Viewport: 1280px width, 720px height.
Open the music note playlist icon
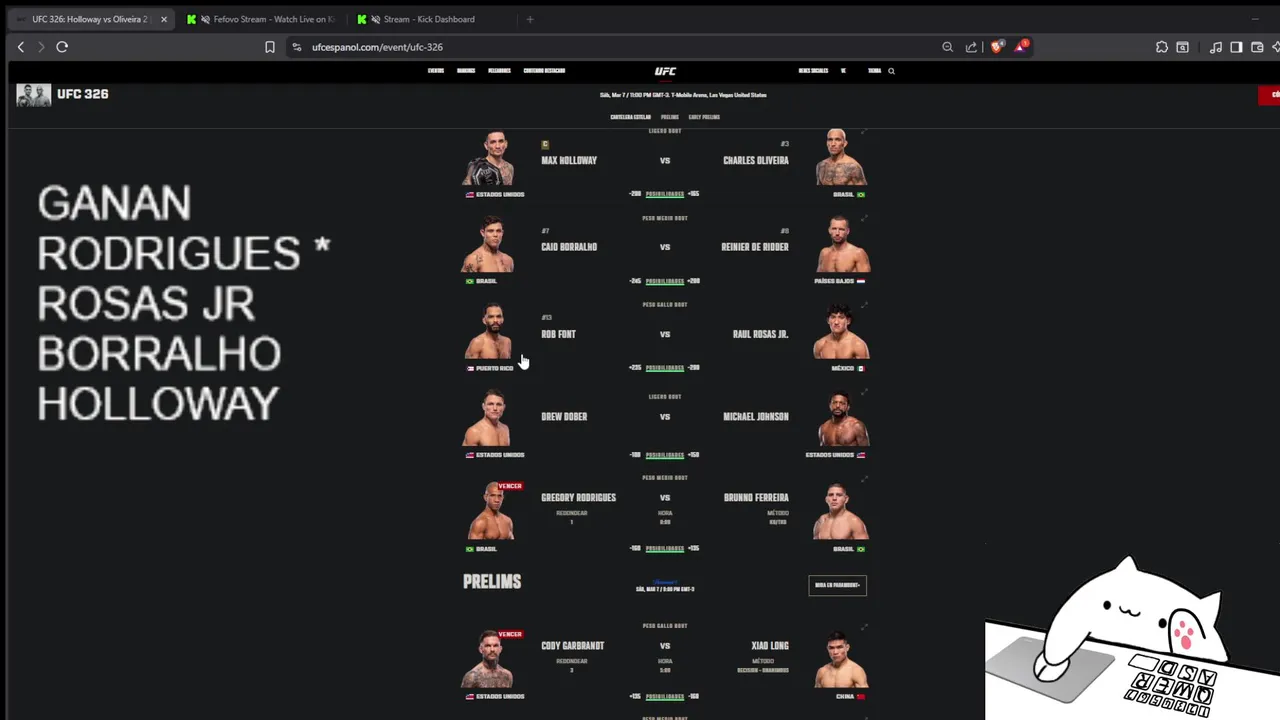[1216, 47]
